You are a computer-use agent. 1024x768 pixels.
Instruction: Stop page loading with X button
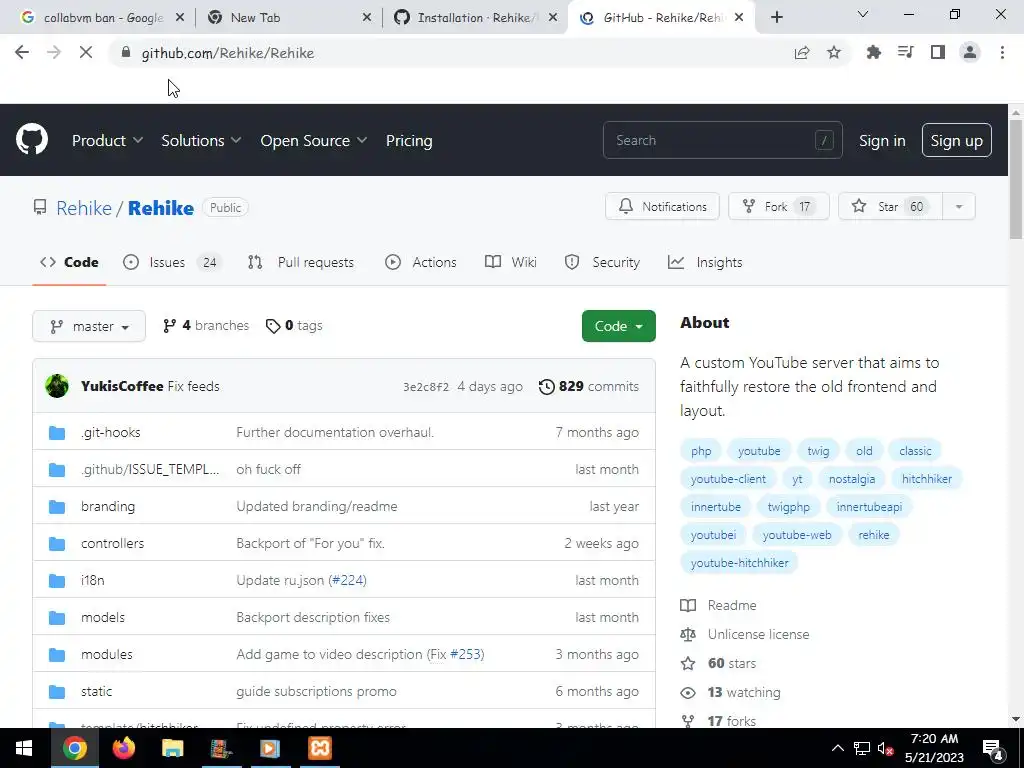[x=86, y=53]
